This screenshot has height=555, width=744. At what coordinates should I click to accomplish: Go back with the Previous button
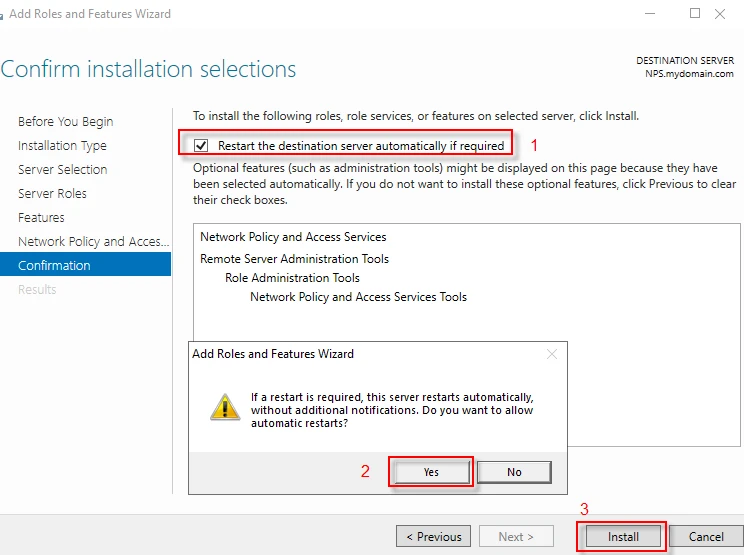[432, 537]
